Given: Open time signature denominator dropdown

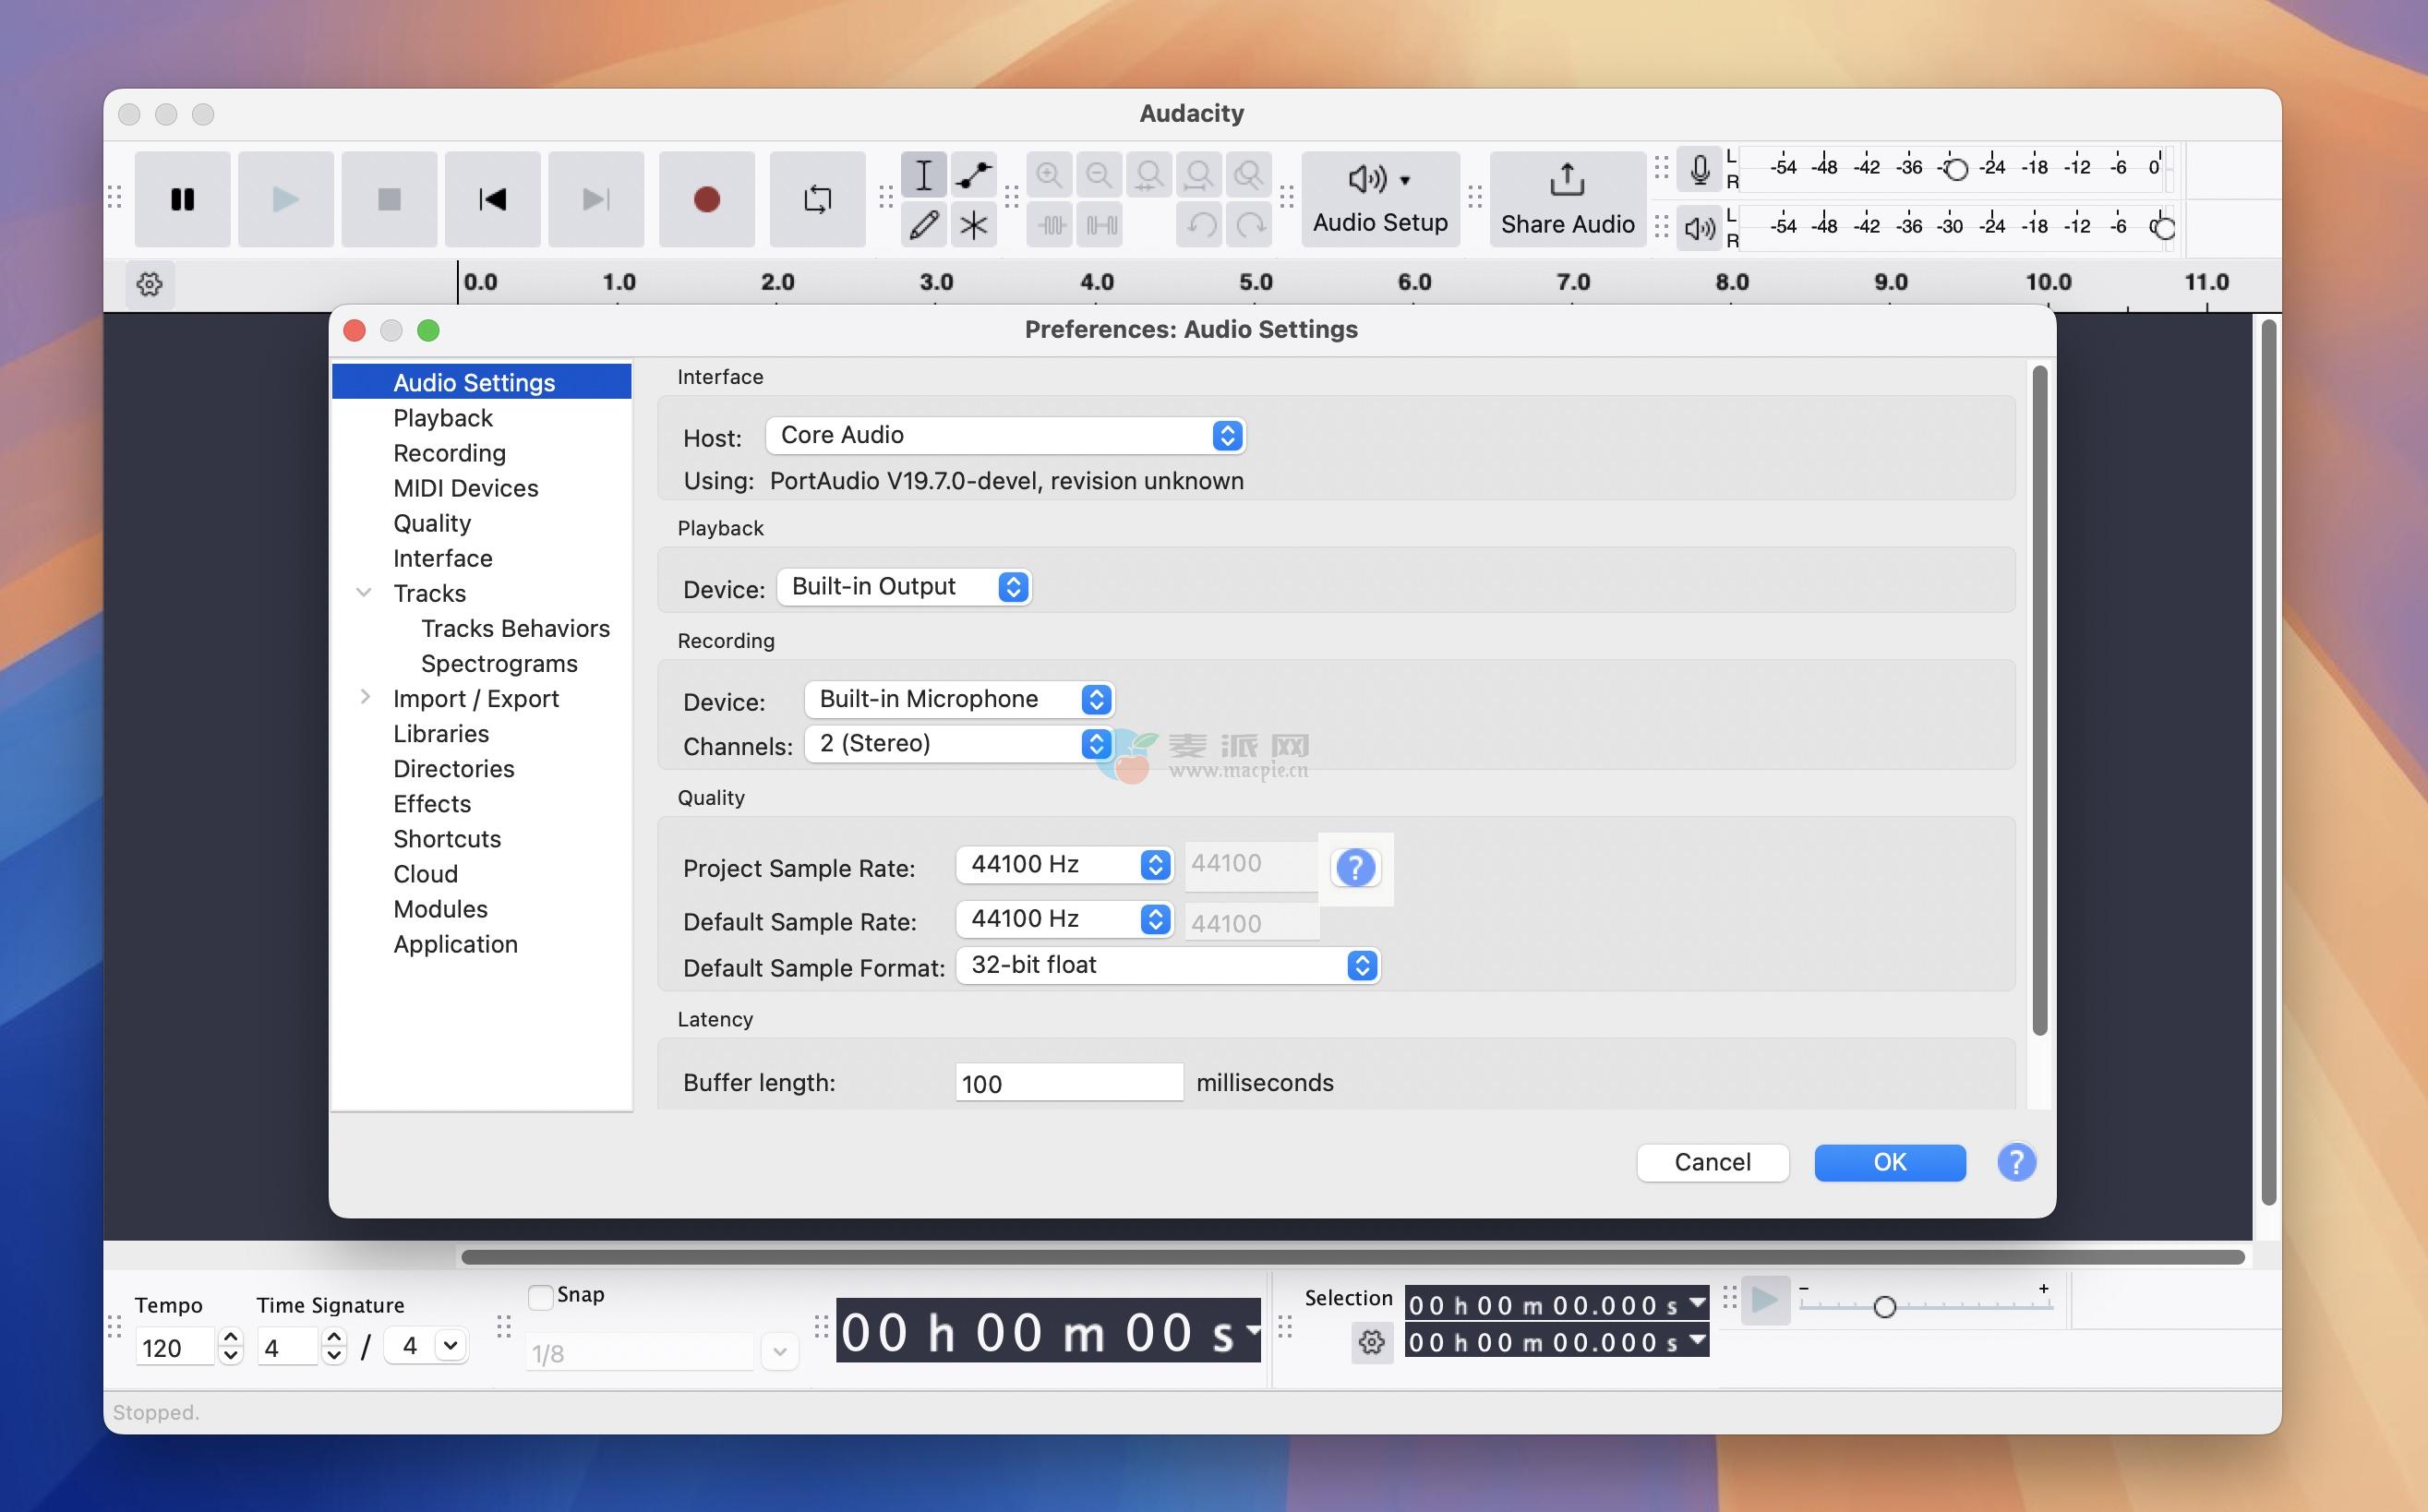Looking at the screenshot, I should click(450, 1346).
